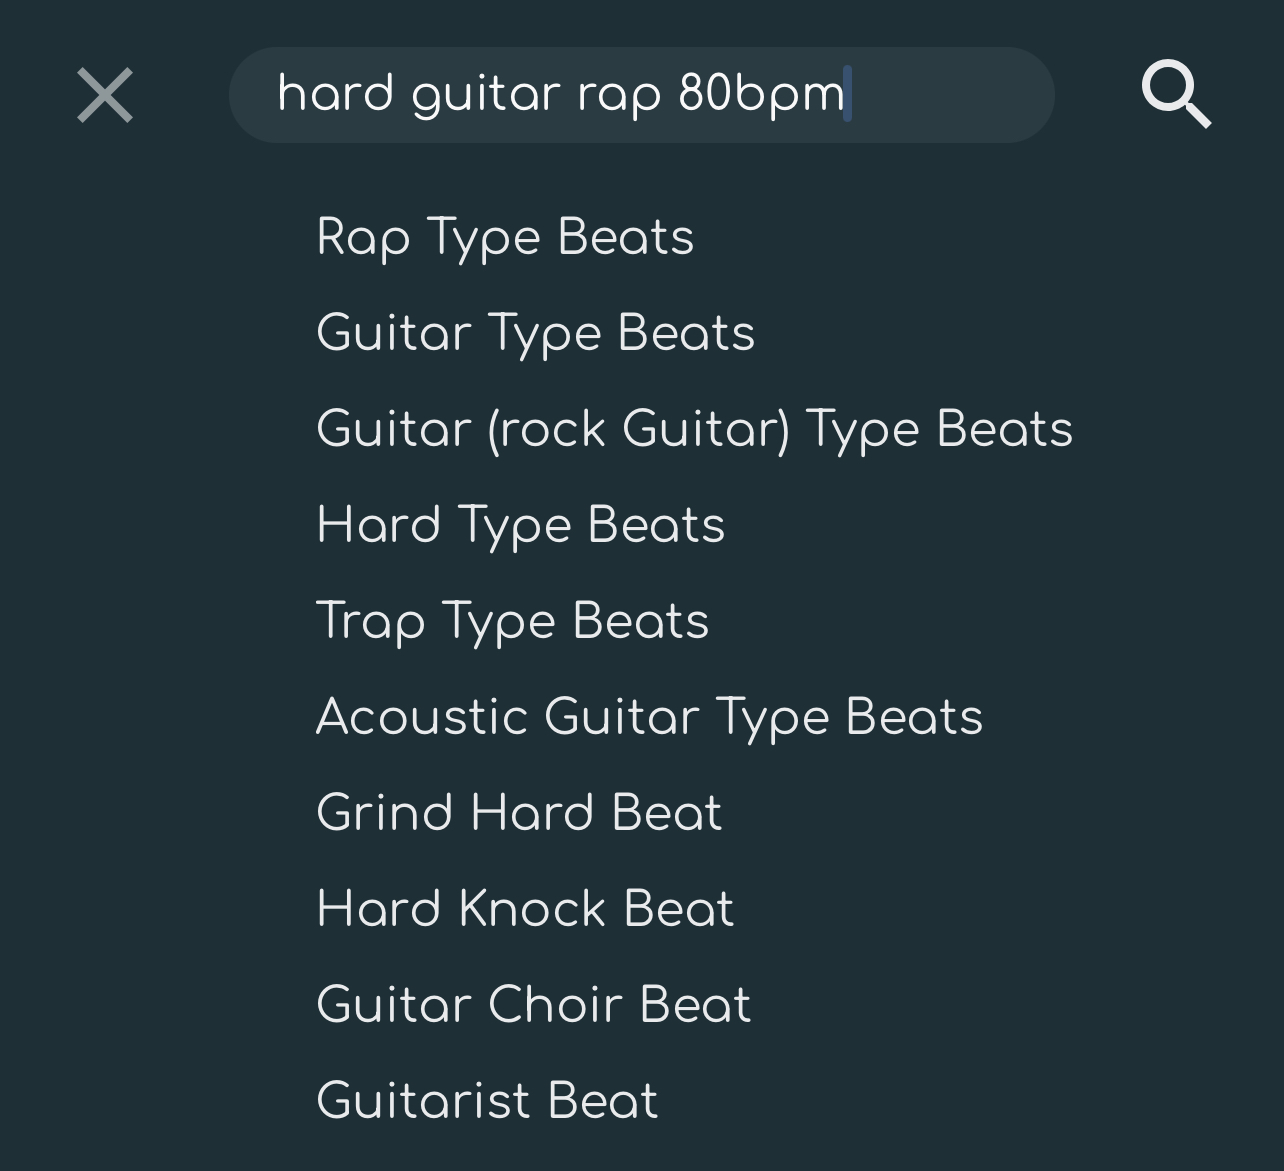
Task: Click the word "rap" in the search query
Action: tap(619, 94)
